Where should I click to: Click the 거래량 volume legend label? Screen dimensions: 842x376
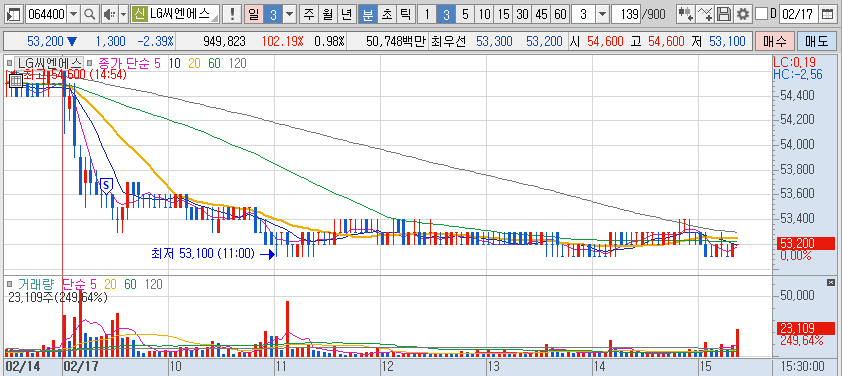tap(37, 284)
